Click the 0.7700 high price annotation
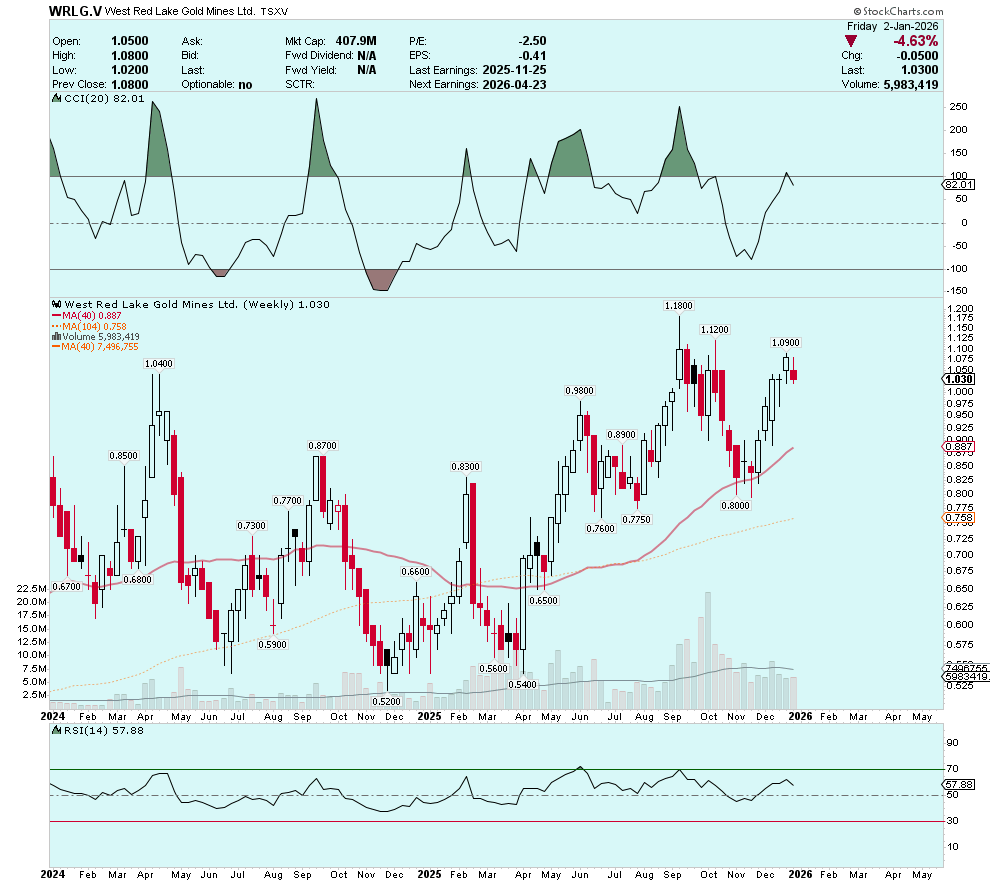This screenshot has width=990, height=883. (x=287, y=501)
